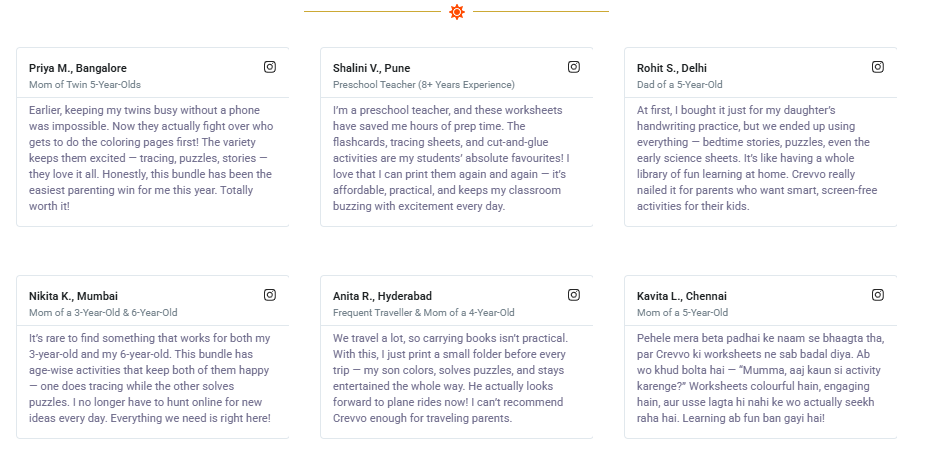
Task: Click the 'Dad of a 5-Year-Old' subtitle
Action: pos(680,85)
